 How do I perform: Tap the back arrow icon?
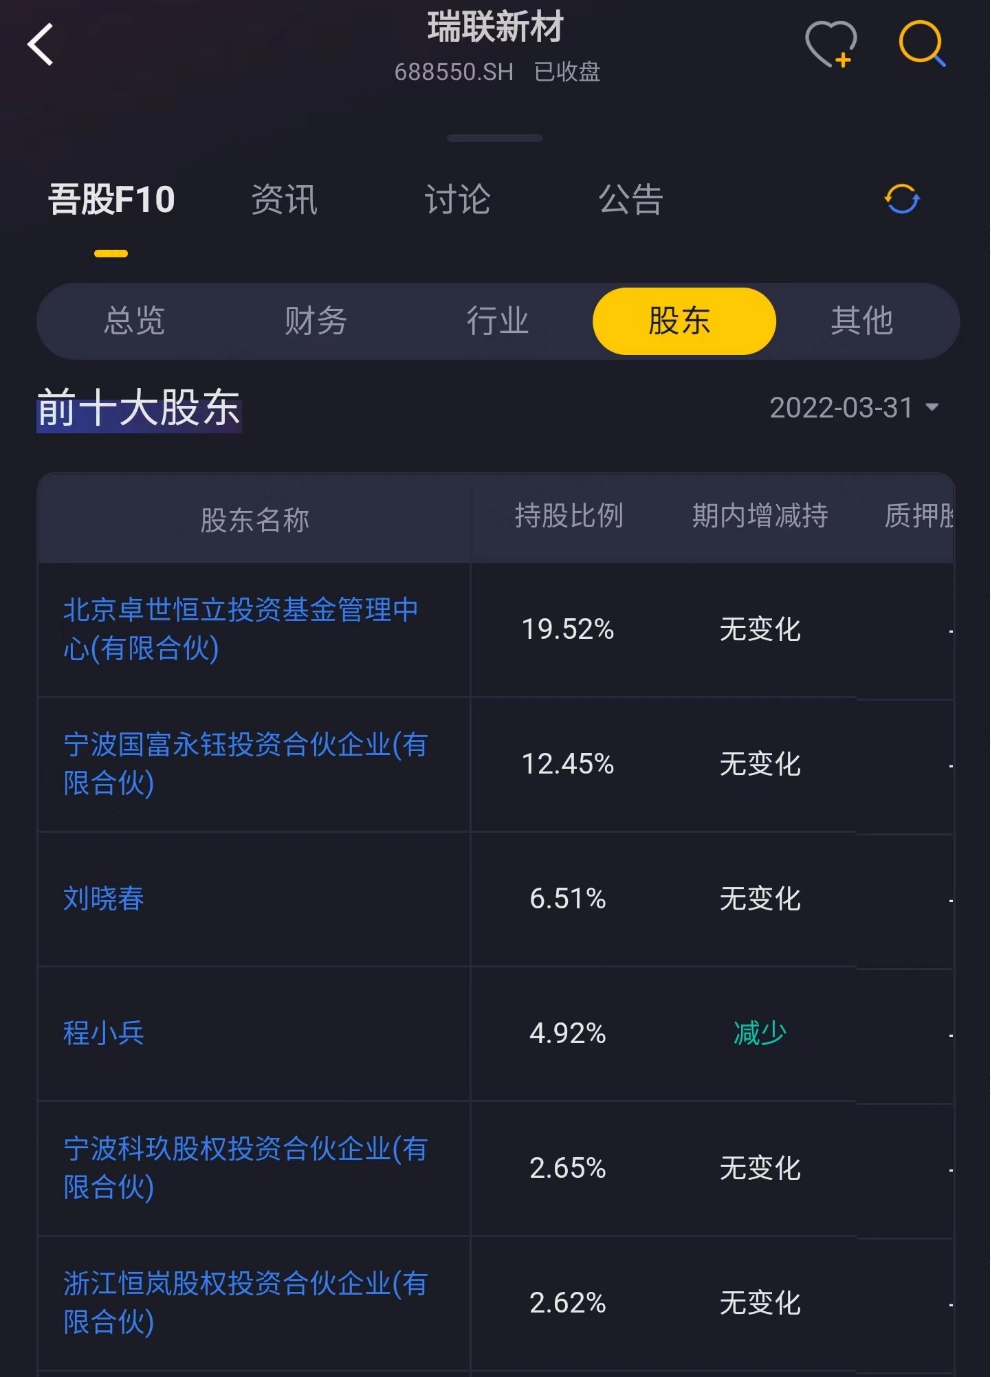tap(41, 45)
